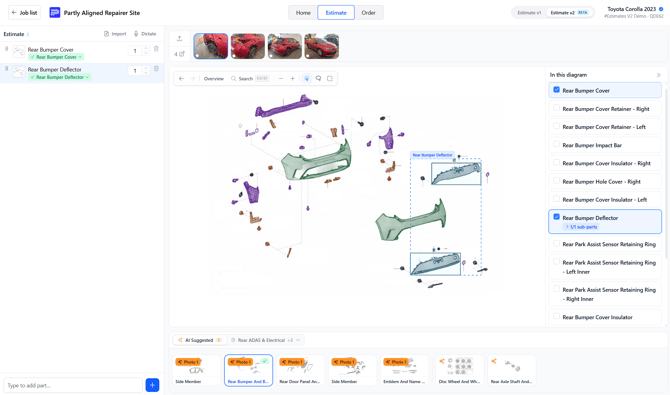670x395 pixels.
Task: Check Rear Bumper Cover Retainer - Right
Action: pos(556,108)
